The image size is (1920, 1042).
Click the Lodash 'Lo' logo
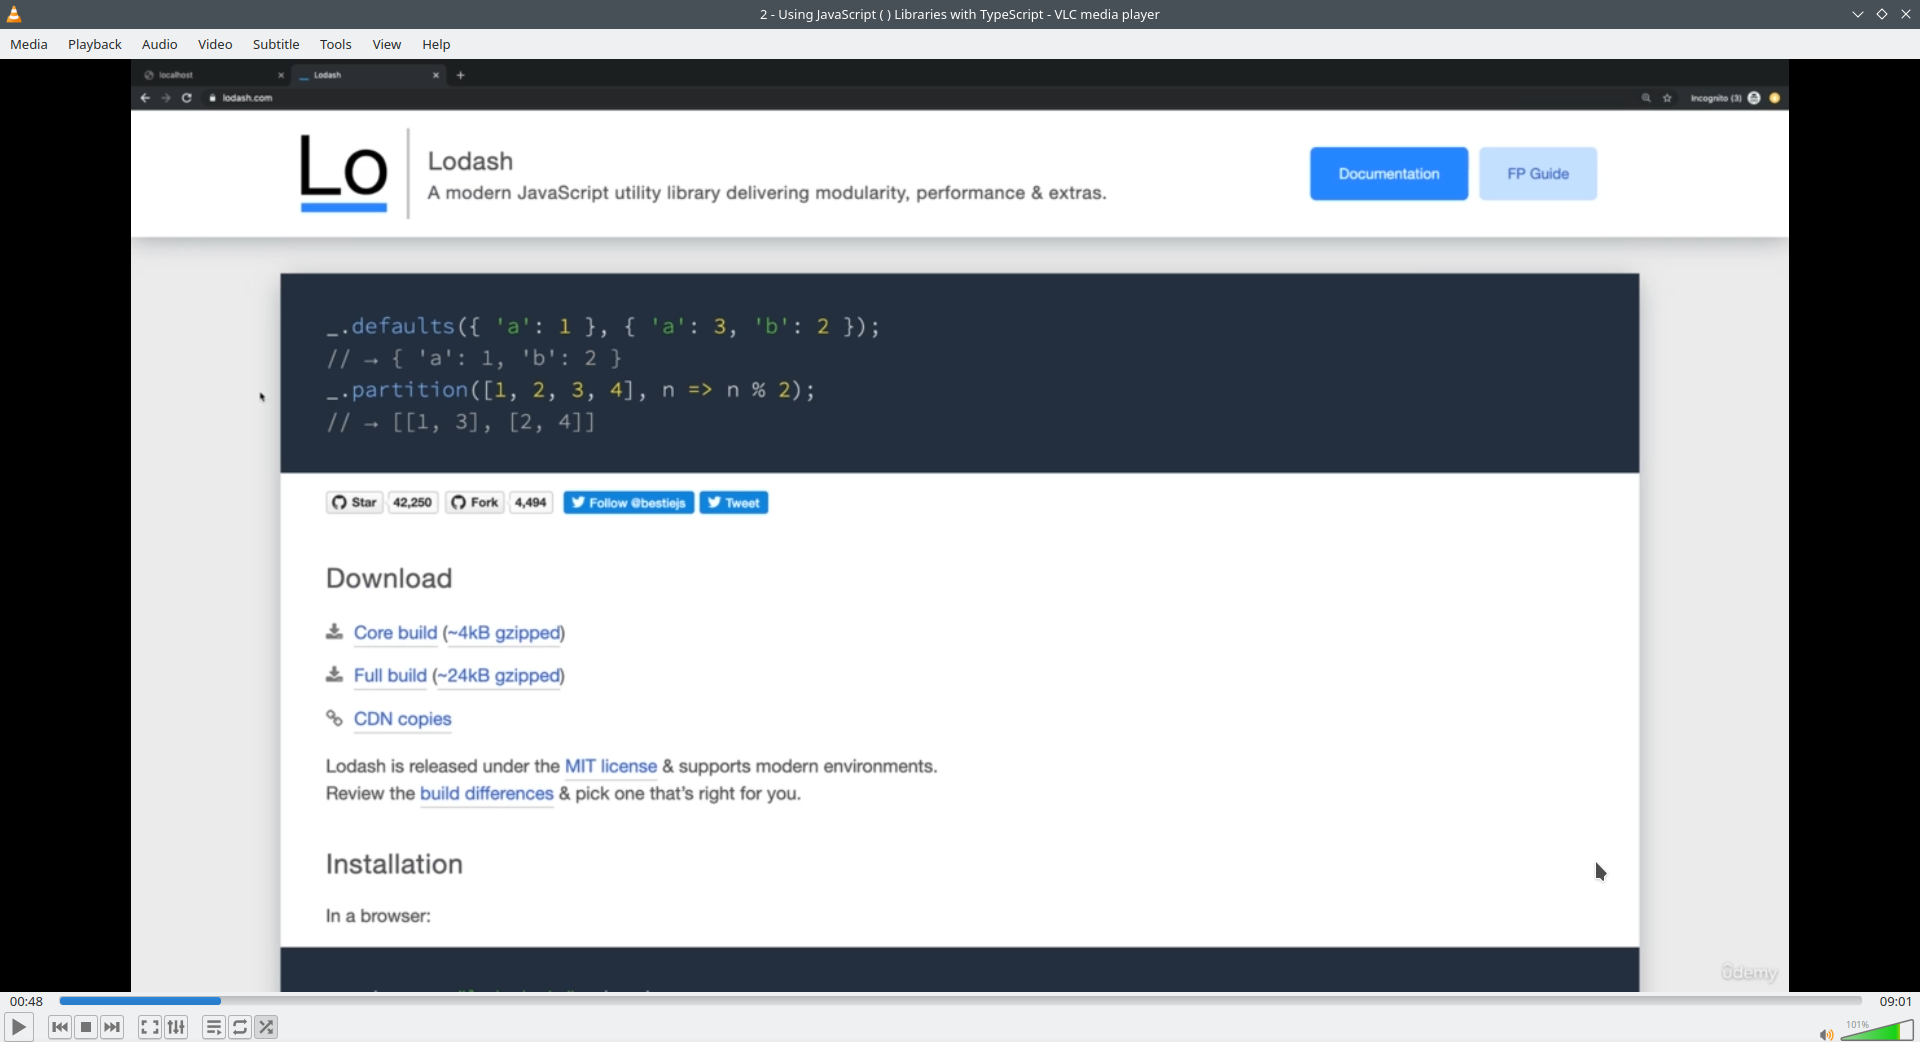(x=344, y=173)
